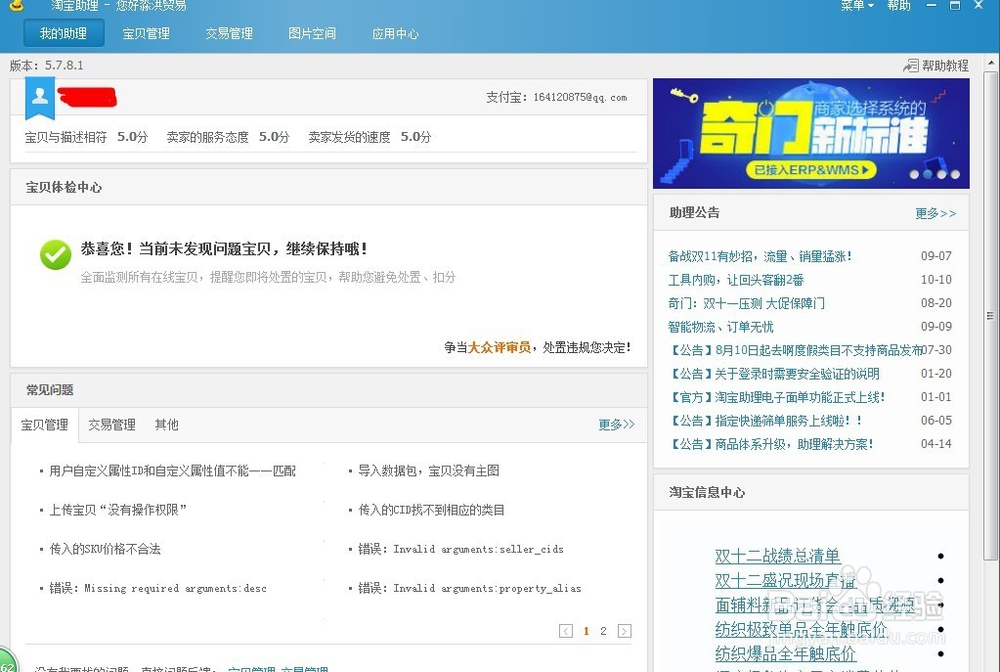Click 宝贝与描述相符 5.0分 rating

[86, 137]
